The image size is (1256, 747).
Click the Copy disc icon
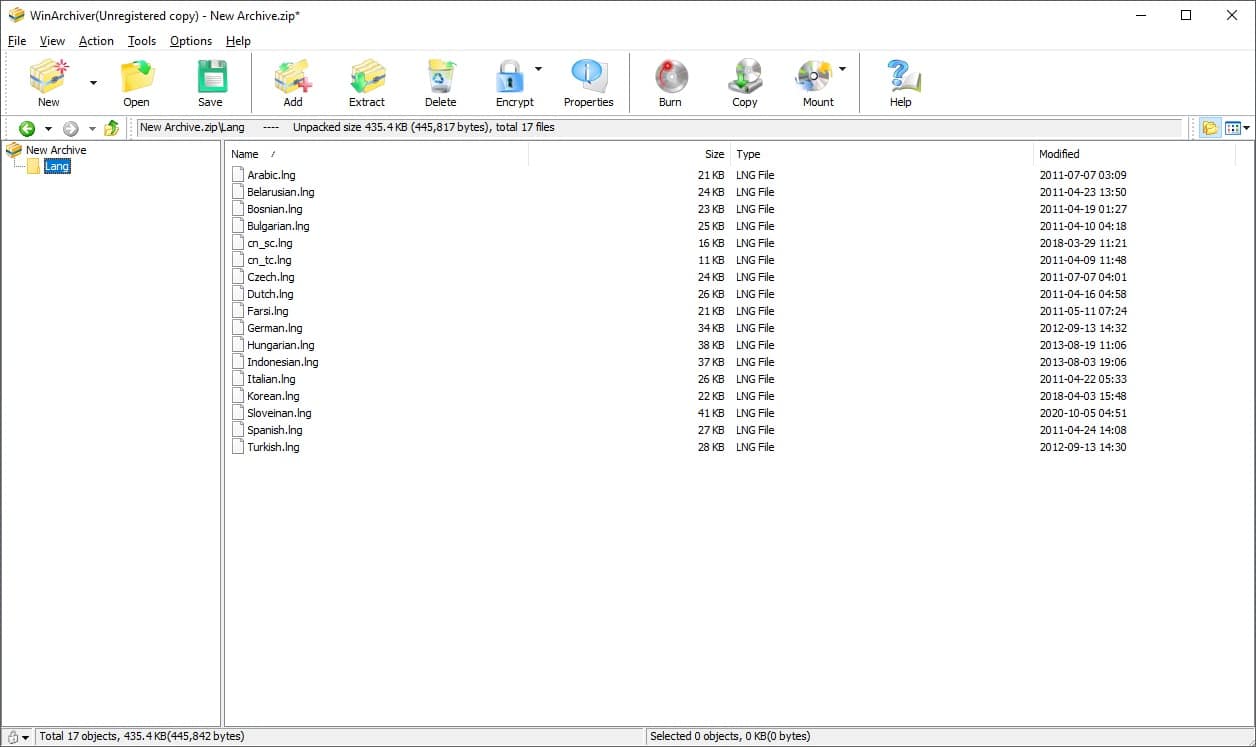745,77
